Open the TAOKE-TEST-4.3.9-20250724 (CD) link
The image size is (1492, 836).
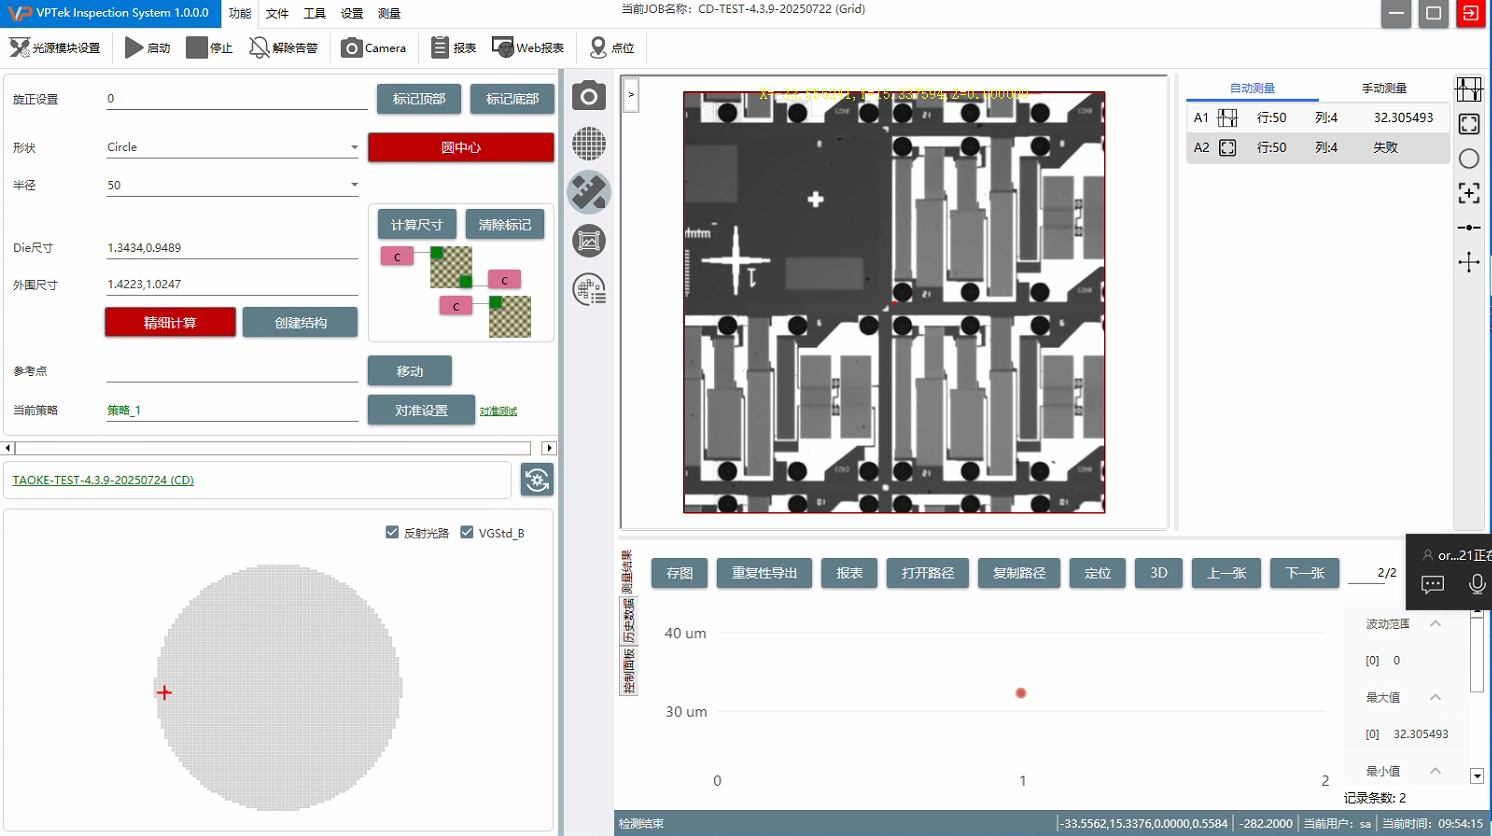click(103, 480)
